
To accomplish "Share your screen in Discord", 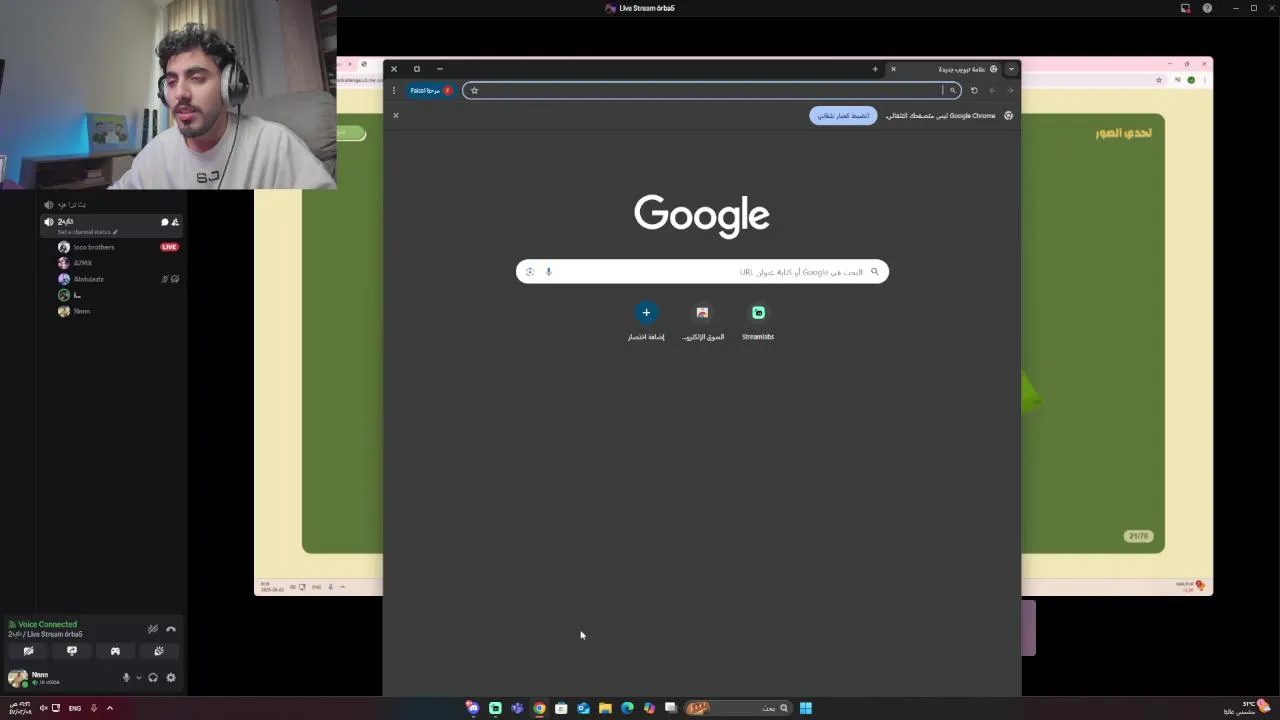I will tap(72, 651).
